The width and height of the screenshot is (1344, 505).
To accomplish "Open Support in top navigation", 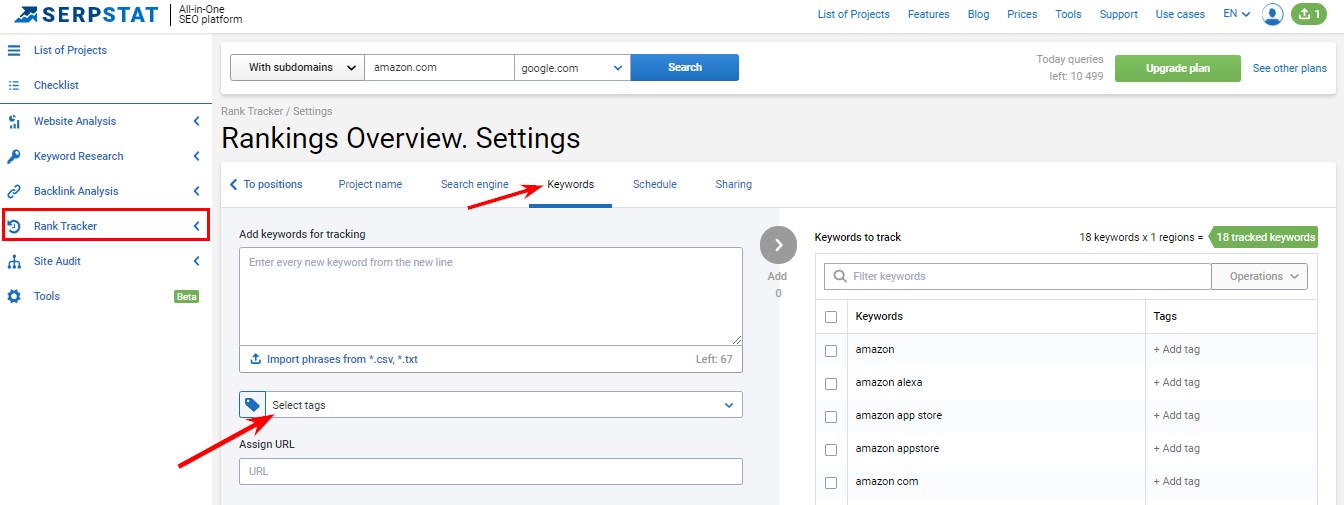I will click(1119, 14).
